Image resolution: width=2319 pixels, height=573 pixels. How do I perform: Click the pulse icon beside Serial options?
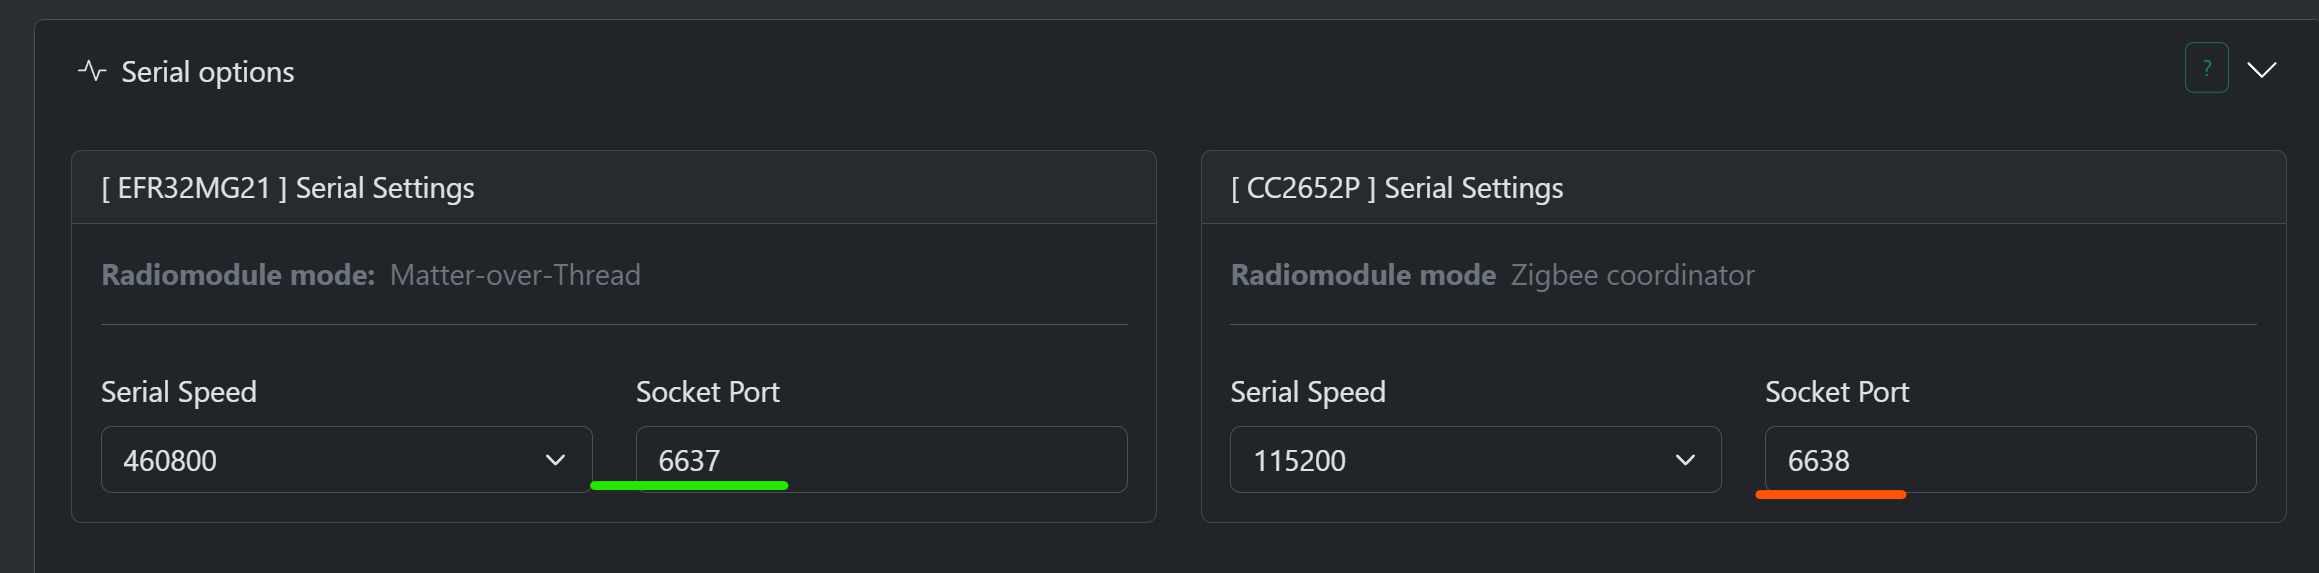coord(92,71)
